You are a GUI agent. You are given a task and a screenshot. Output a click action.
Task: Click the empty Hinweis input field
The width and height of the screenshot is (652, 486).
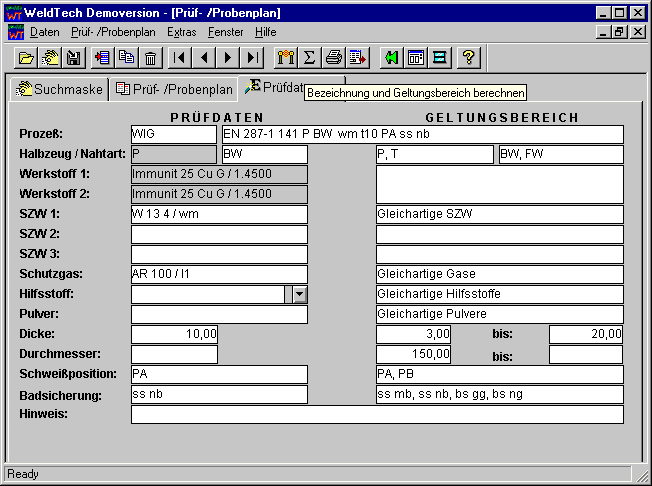[x=376, y=414]
